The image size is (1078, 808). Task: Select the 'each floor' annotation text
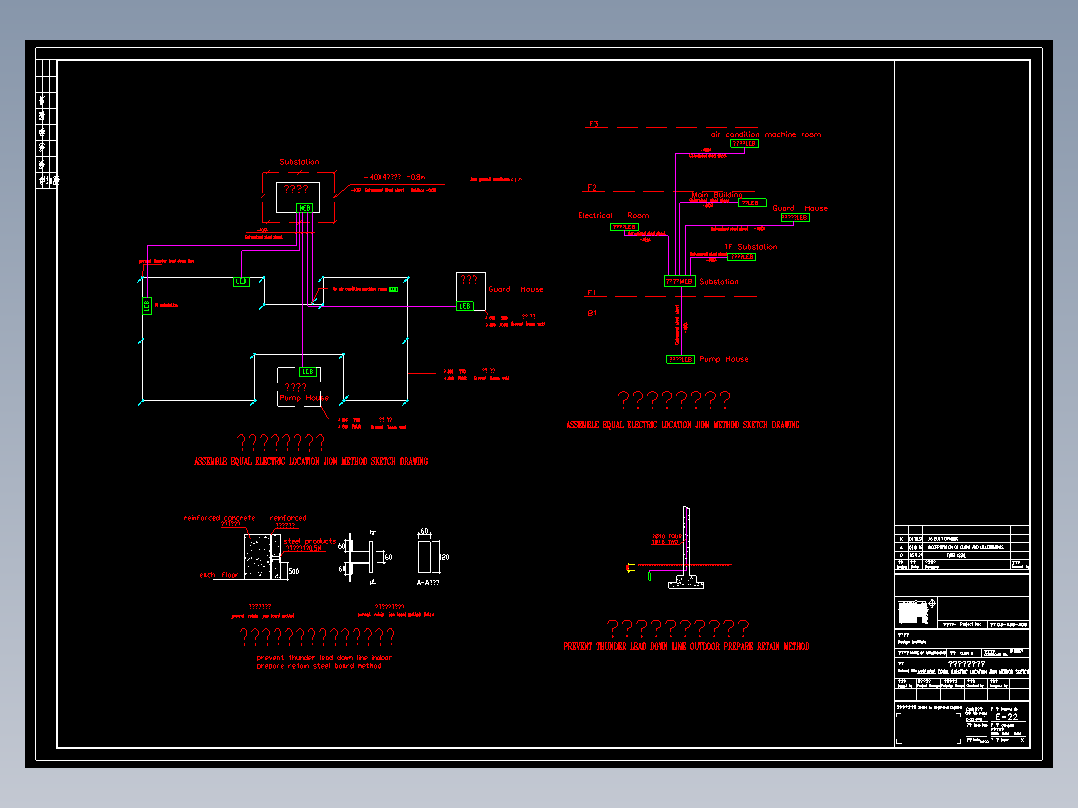click(219, 575)
